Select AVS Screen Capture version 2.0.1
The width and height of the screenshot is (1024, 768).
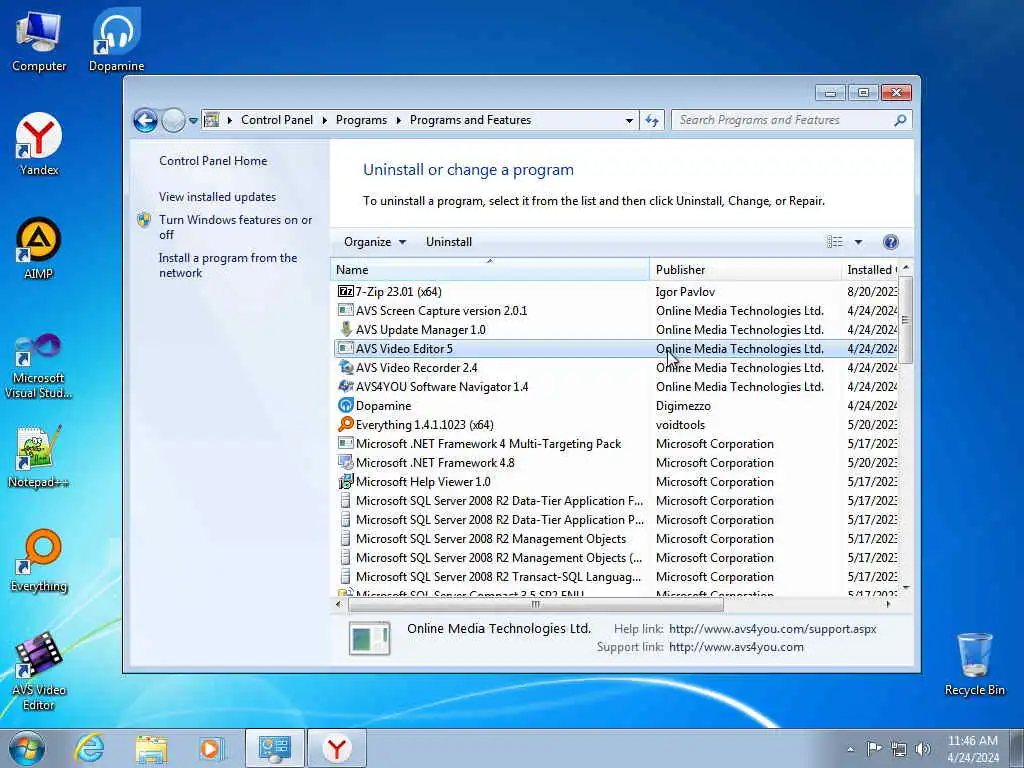(616, 311)
